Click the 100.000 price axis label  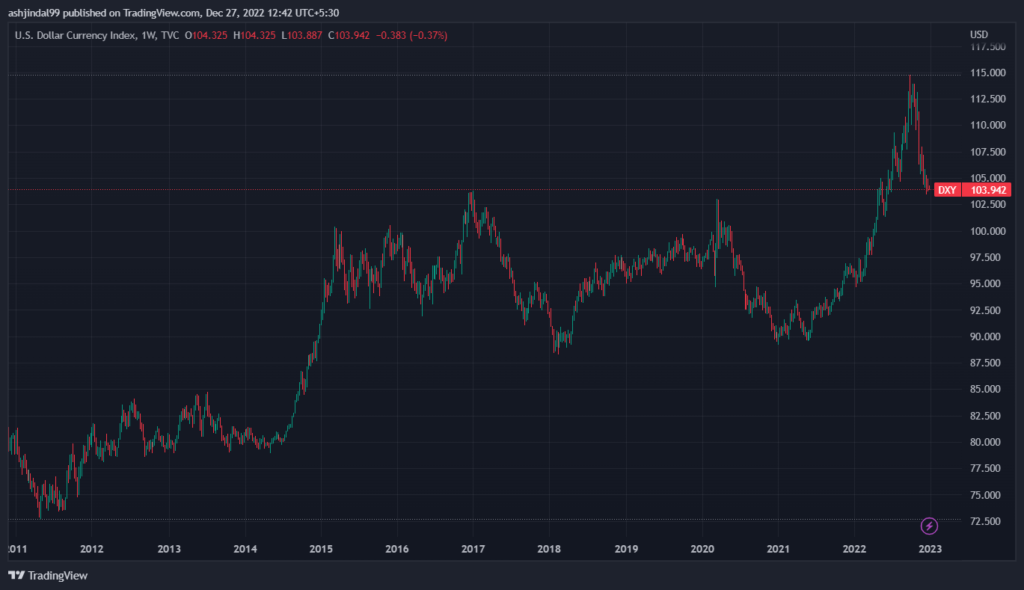click(x=987, y=231)
